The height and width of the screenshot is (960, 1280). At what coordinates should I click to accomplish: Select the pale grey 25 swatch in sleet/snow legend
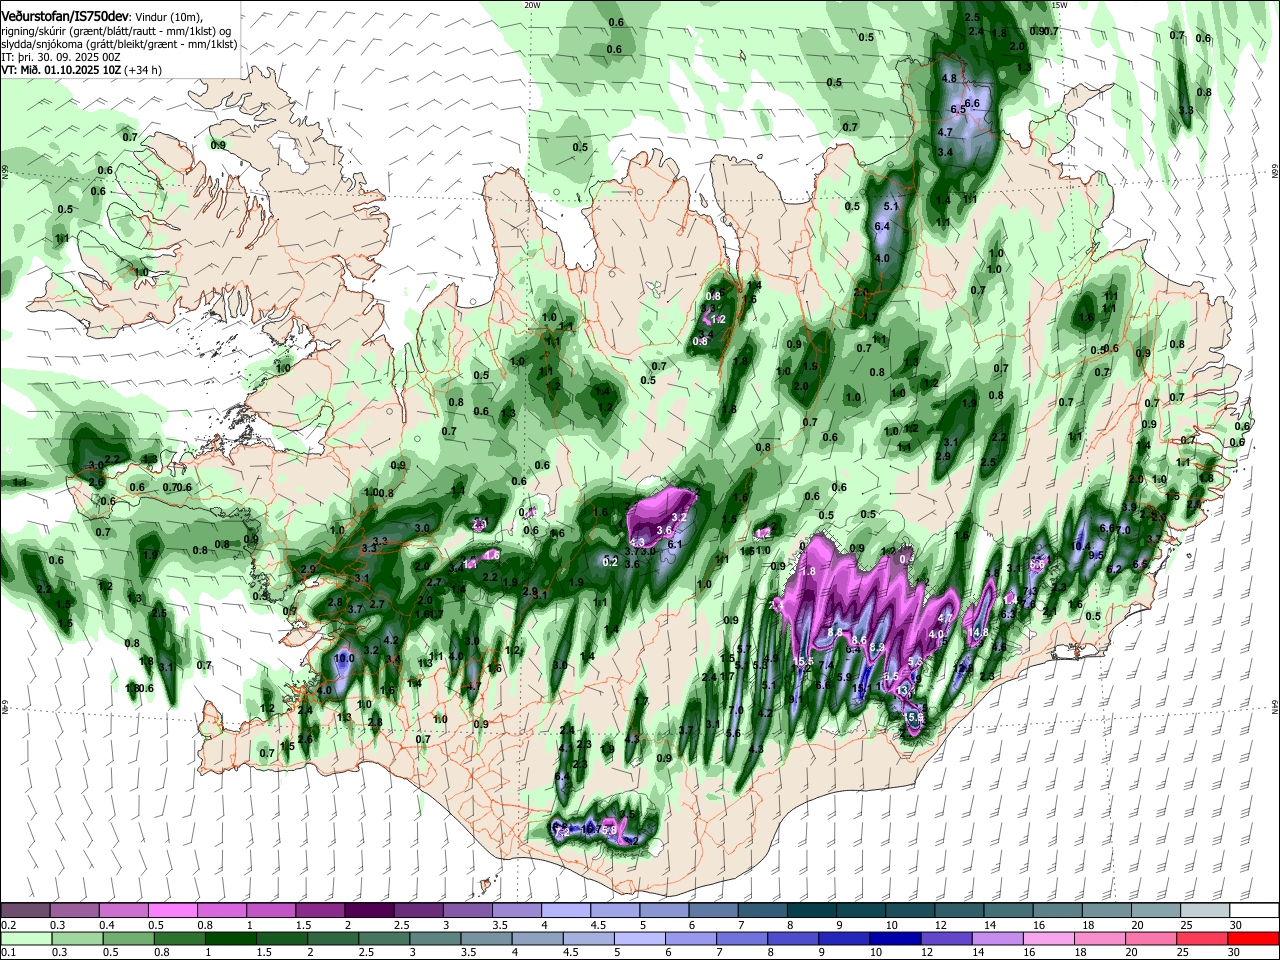click(1203, 911)
